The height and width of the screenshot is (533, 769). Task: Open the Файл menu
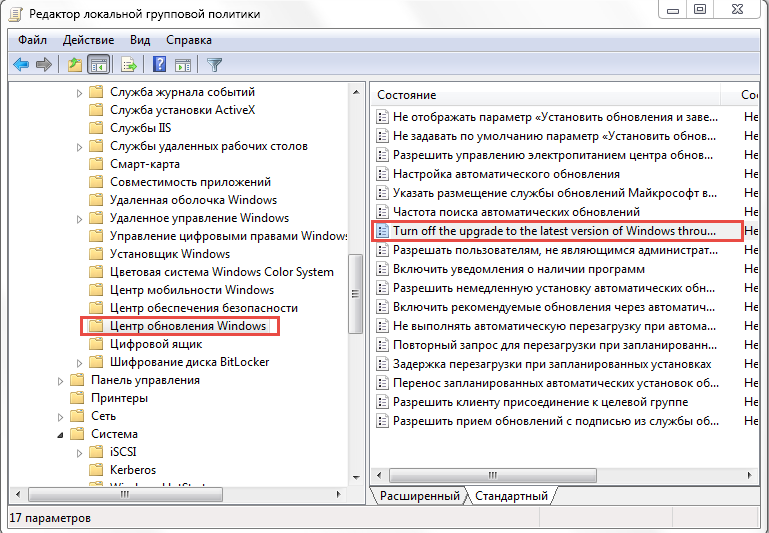[x=32, y=40]
